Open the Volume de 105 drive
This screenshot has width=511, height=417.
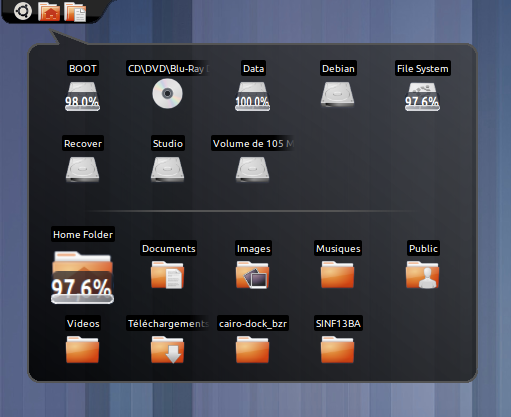[x=252, y=169]
